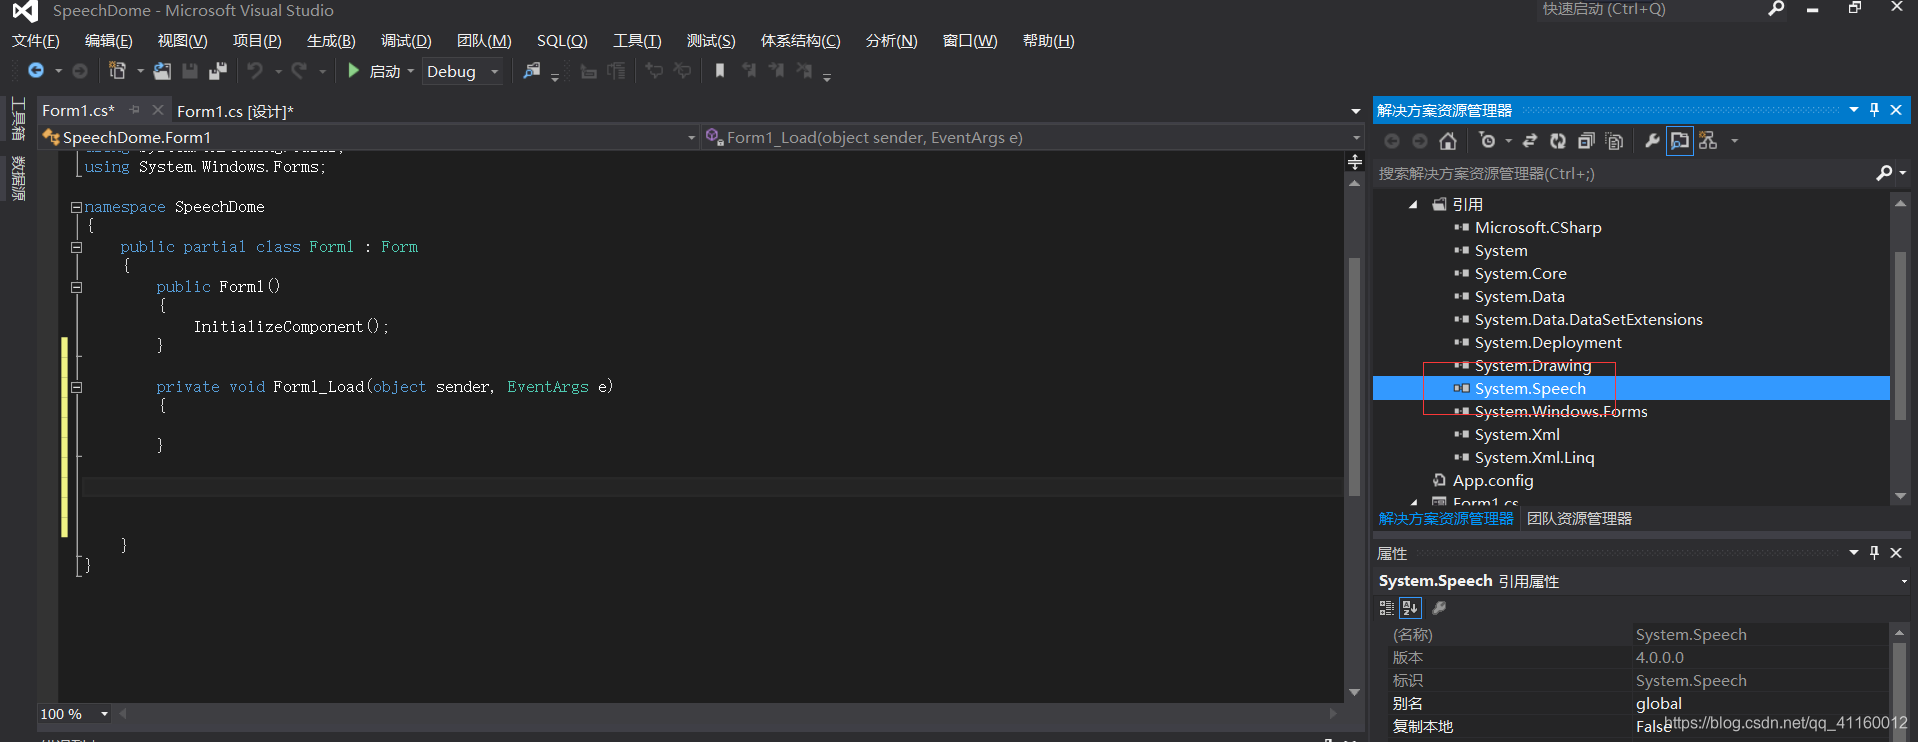The width and height of the screenshot is (1918, 742).
Task: Pin the Solution Explorer panel
Action: click(x=1875, y=110)
